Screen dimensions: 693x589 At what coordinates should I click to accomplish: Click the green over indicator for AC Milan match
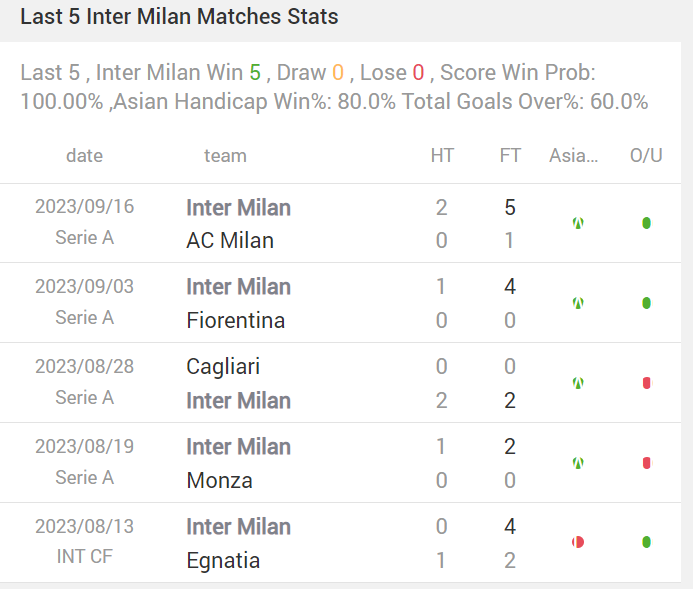646,223
